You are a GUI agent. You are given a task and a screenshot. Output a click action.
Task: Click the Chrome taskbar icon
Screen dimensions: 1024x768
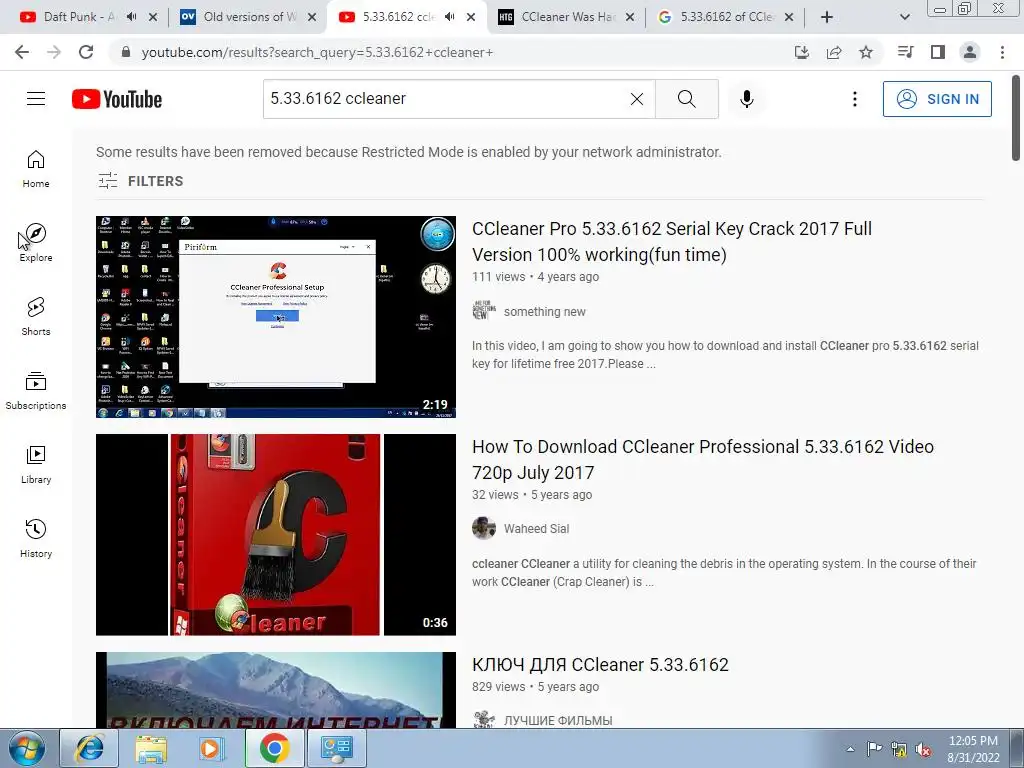[x=274, y=748]
